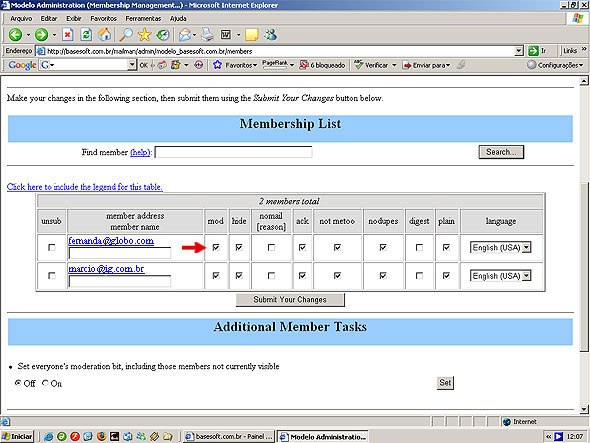Expand the address bar URL dropdown
This screenshot has height=443, width=590.
pyautogui.click(x=519, y=51)
